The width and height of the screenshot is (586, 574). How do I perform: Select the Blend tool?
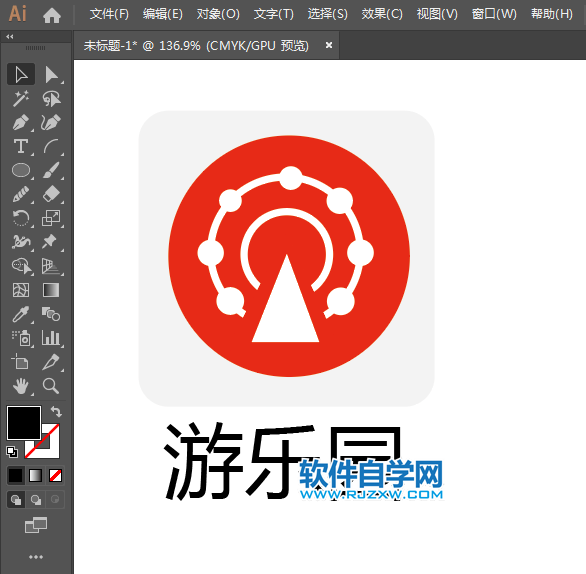(51, 314)
